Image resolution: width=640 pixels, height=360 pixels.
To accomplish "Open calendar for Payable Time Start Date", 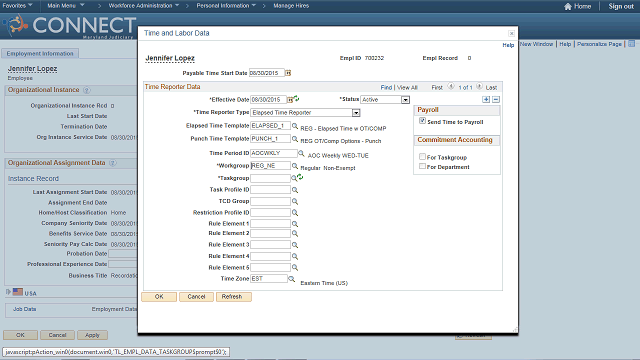I will pos(288,73).
